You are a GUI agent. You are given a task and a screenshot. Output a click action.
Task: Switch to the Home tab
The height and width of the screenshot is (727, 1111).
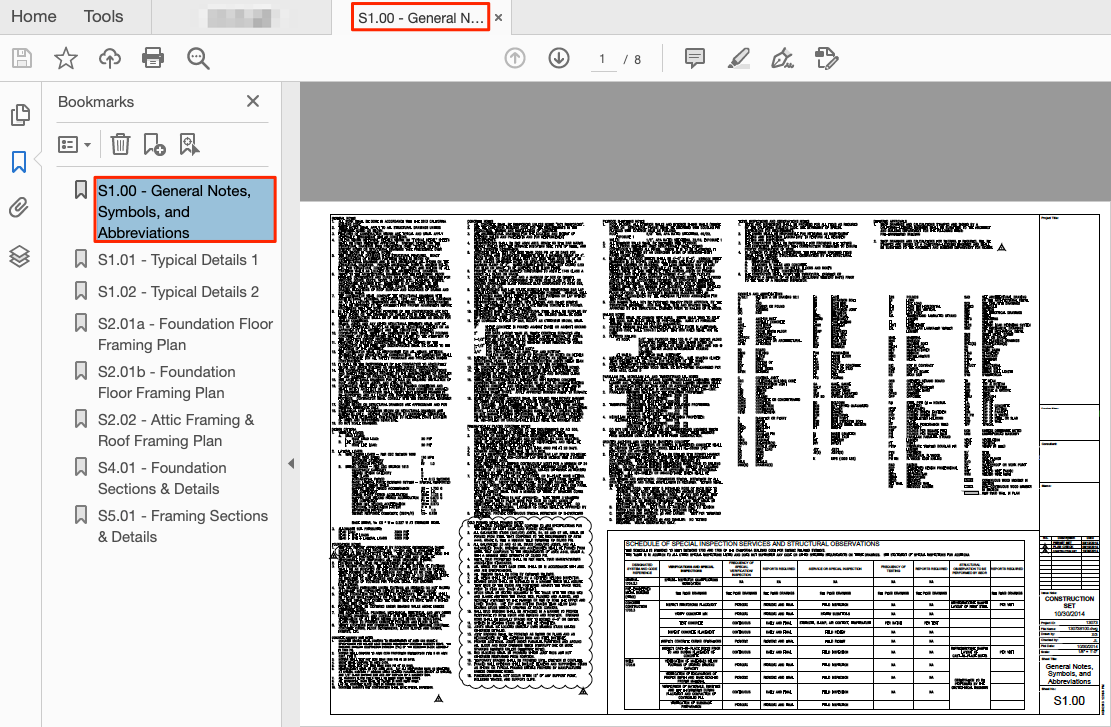click(x=33, y=16)
